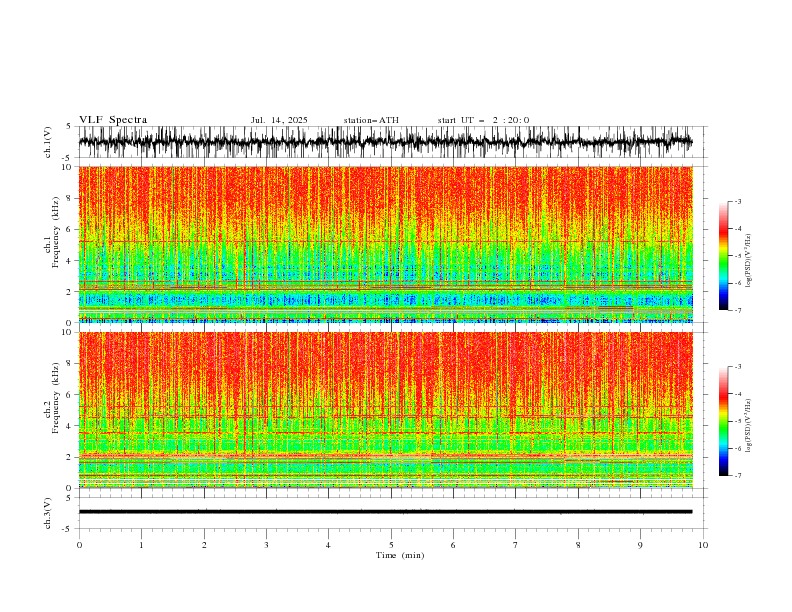This screenshot has width=792, height=612.
Task: Click the 2 kHz tick on ch.2 frequency axis
Action: pos(68,457)
